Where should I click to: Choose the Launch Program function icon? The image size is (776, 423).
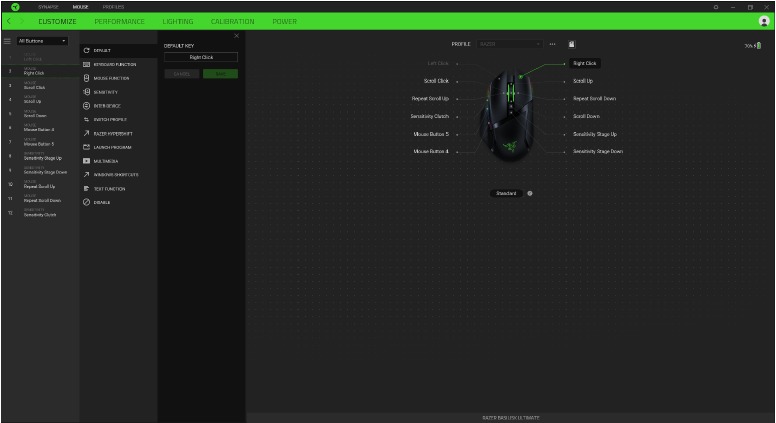coord(87,147)
